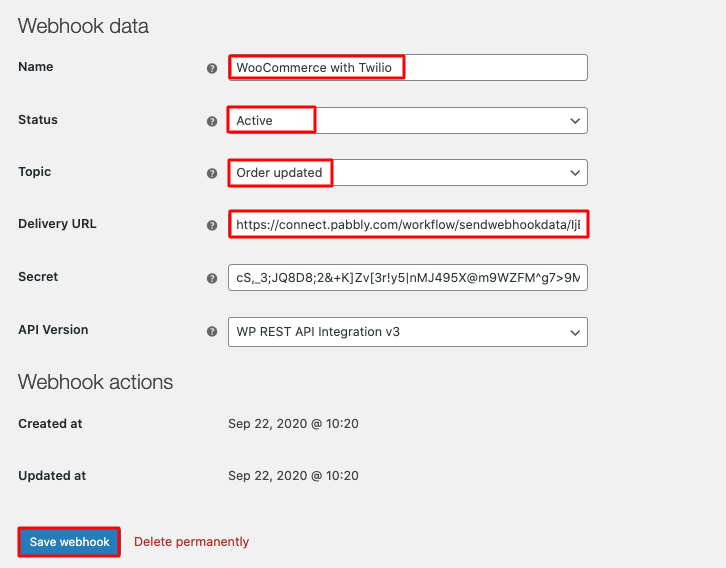Focus the Name field with WooCommerce with Twilio
726x568 pixels.
pyautogui.click(x=407, y=68)
